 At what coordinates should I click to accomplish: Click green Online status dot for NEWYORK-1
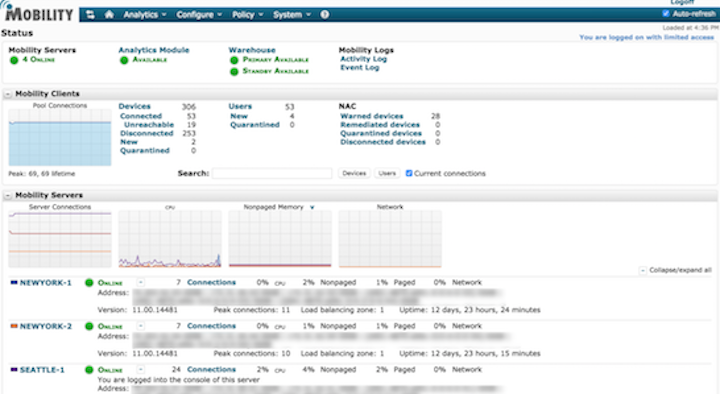[89, 283]
